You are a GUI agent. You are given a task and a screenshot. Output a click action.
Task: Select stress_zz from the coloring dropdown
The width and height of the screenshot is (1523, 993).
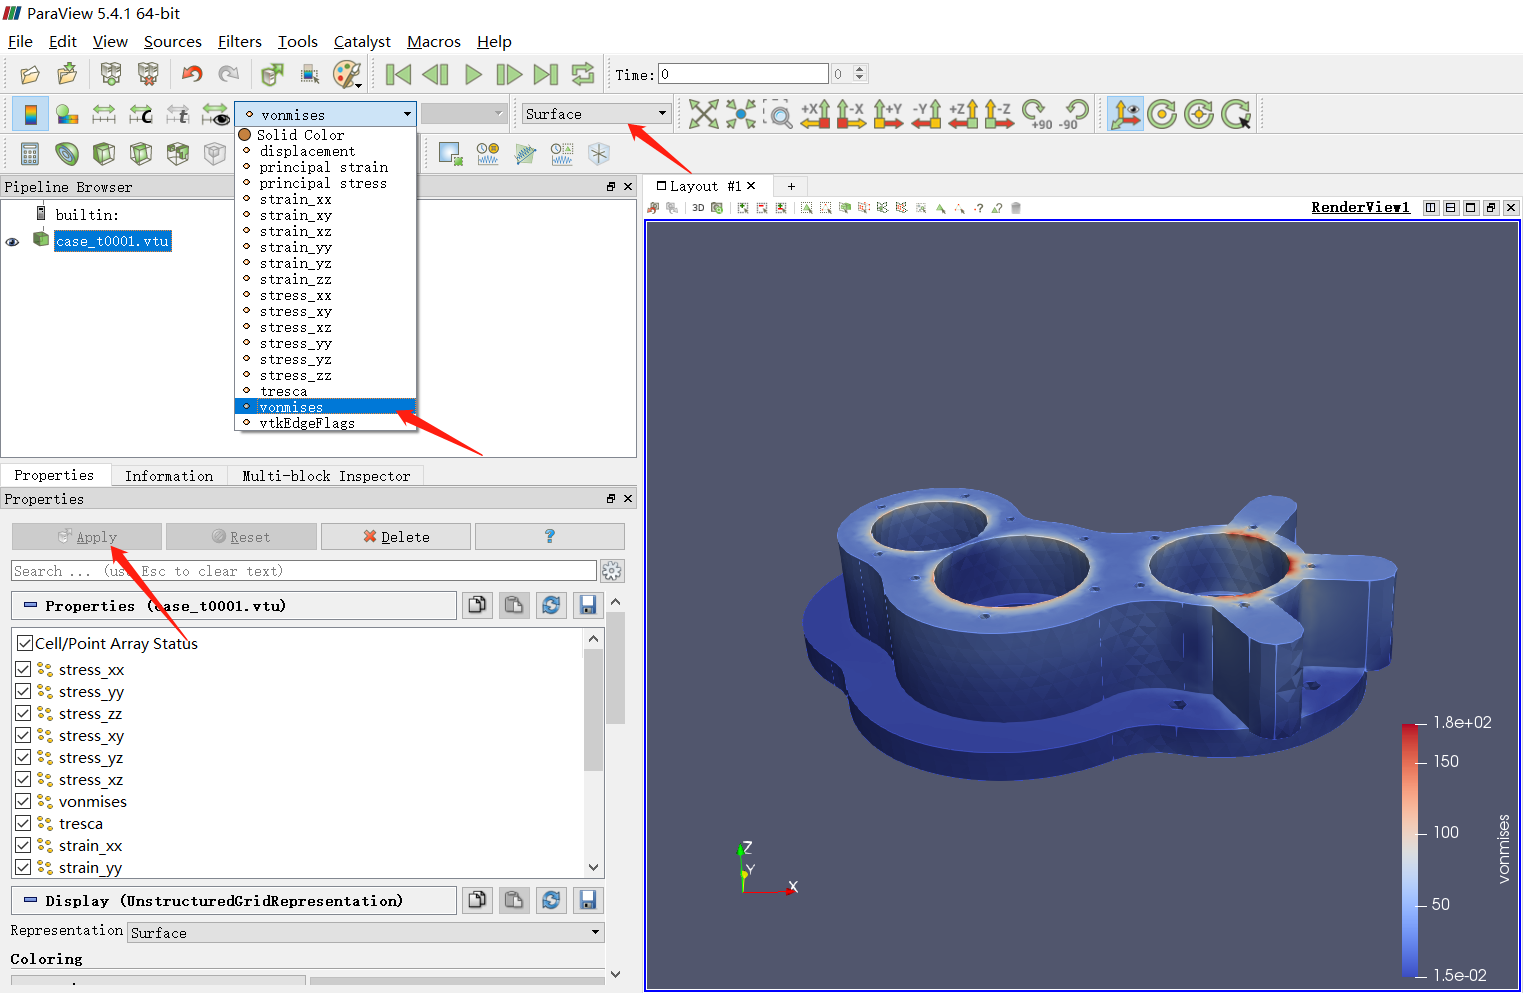296,375
